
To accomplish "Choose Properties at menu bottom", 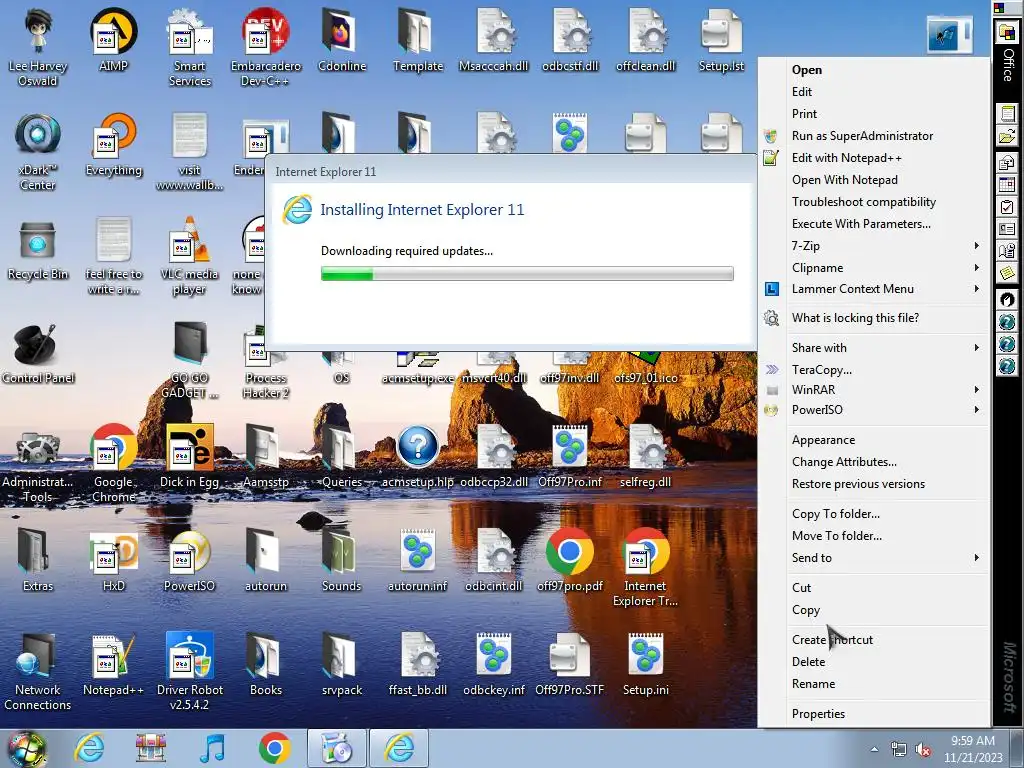I will 874,714.
